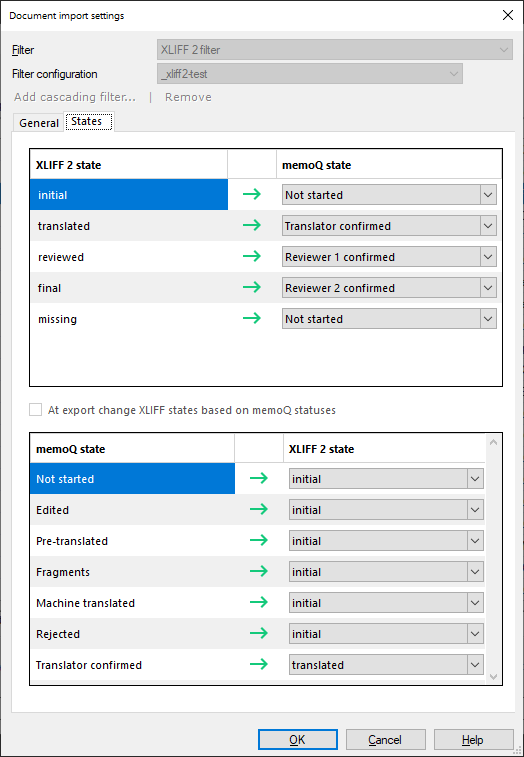Close the Document import settings dialog
Viewport: 524px width, 757px height.
[x=508, y=15]
